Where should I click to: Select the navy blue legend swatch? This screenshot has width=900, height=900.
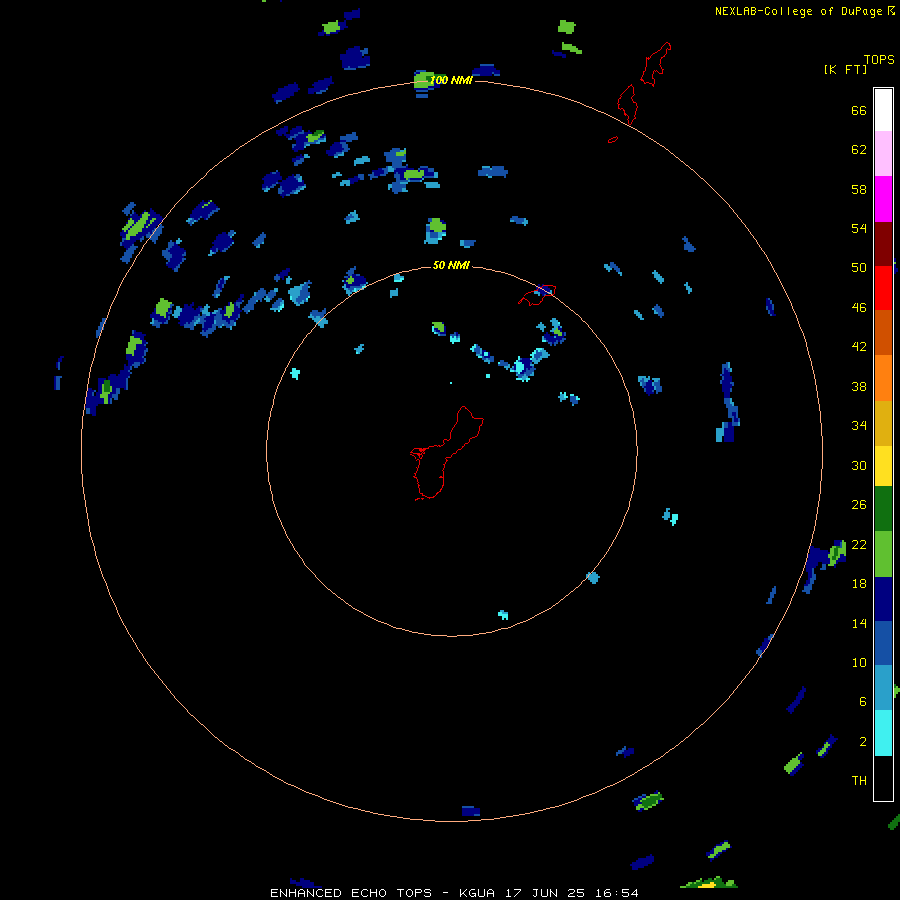point(883,599)
